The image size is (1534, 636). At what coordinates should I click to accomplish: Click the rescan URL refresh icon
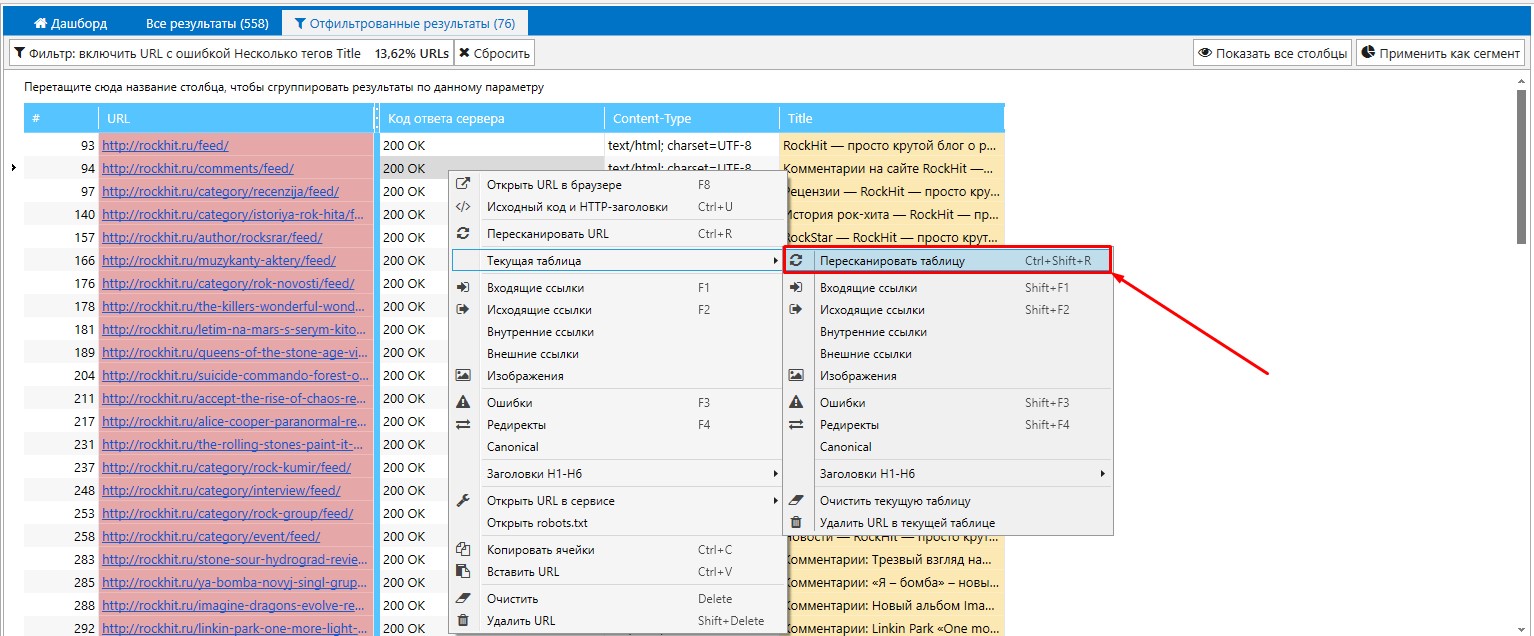click(x=463, y=234)
